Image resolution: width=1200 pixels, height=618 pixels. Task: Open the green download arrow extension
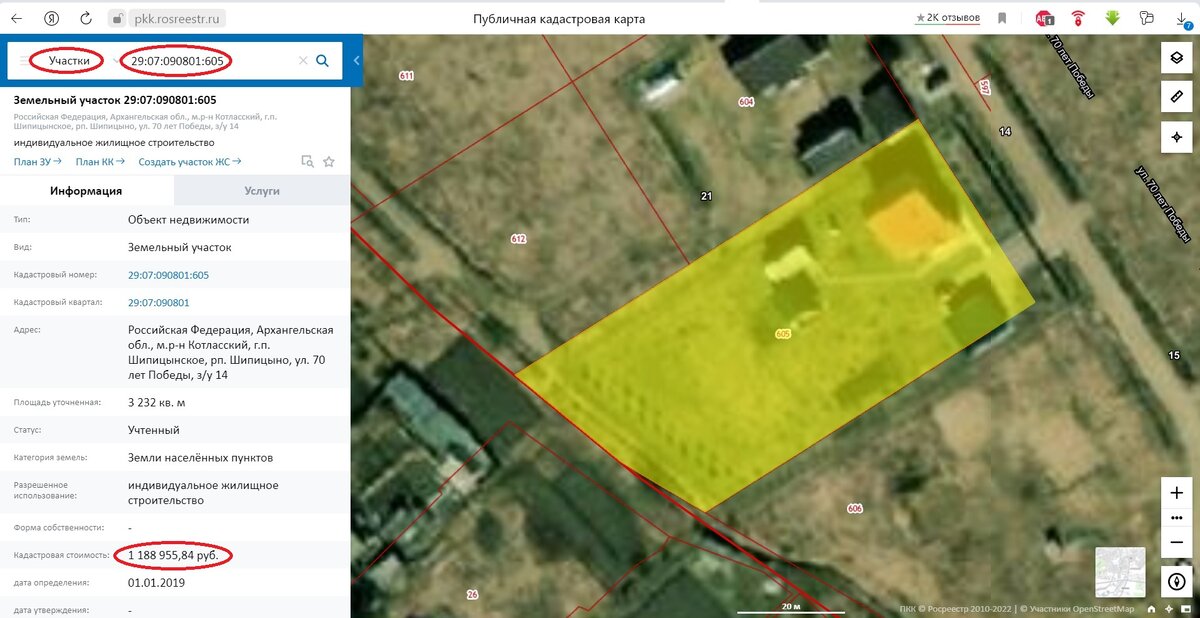coord(1112,18)
